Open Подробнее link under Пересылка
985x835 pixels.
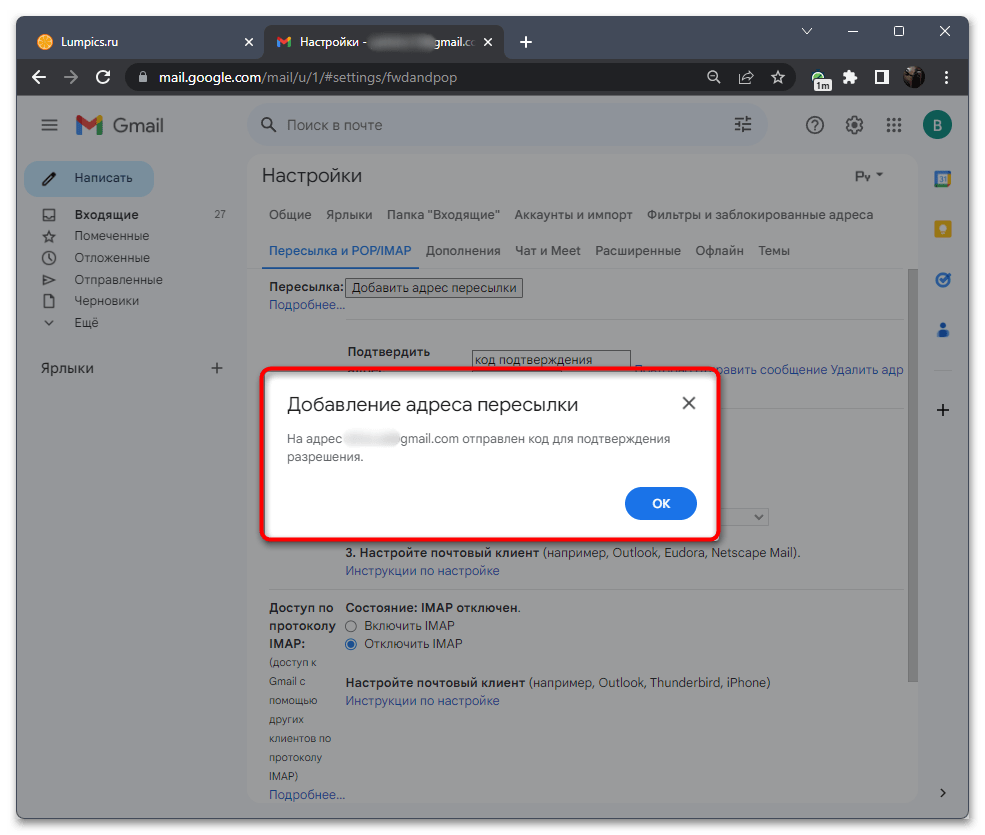click(307, 305)
